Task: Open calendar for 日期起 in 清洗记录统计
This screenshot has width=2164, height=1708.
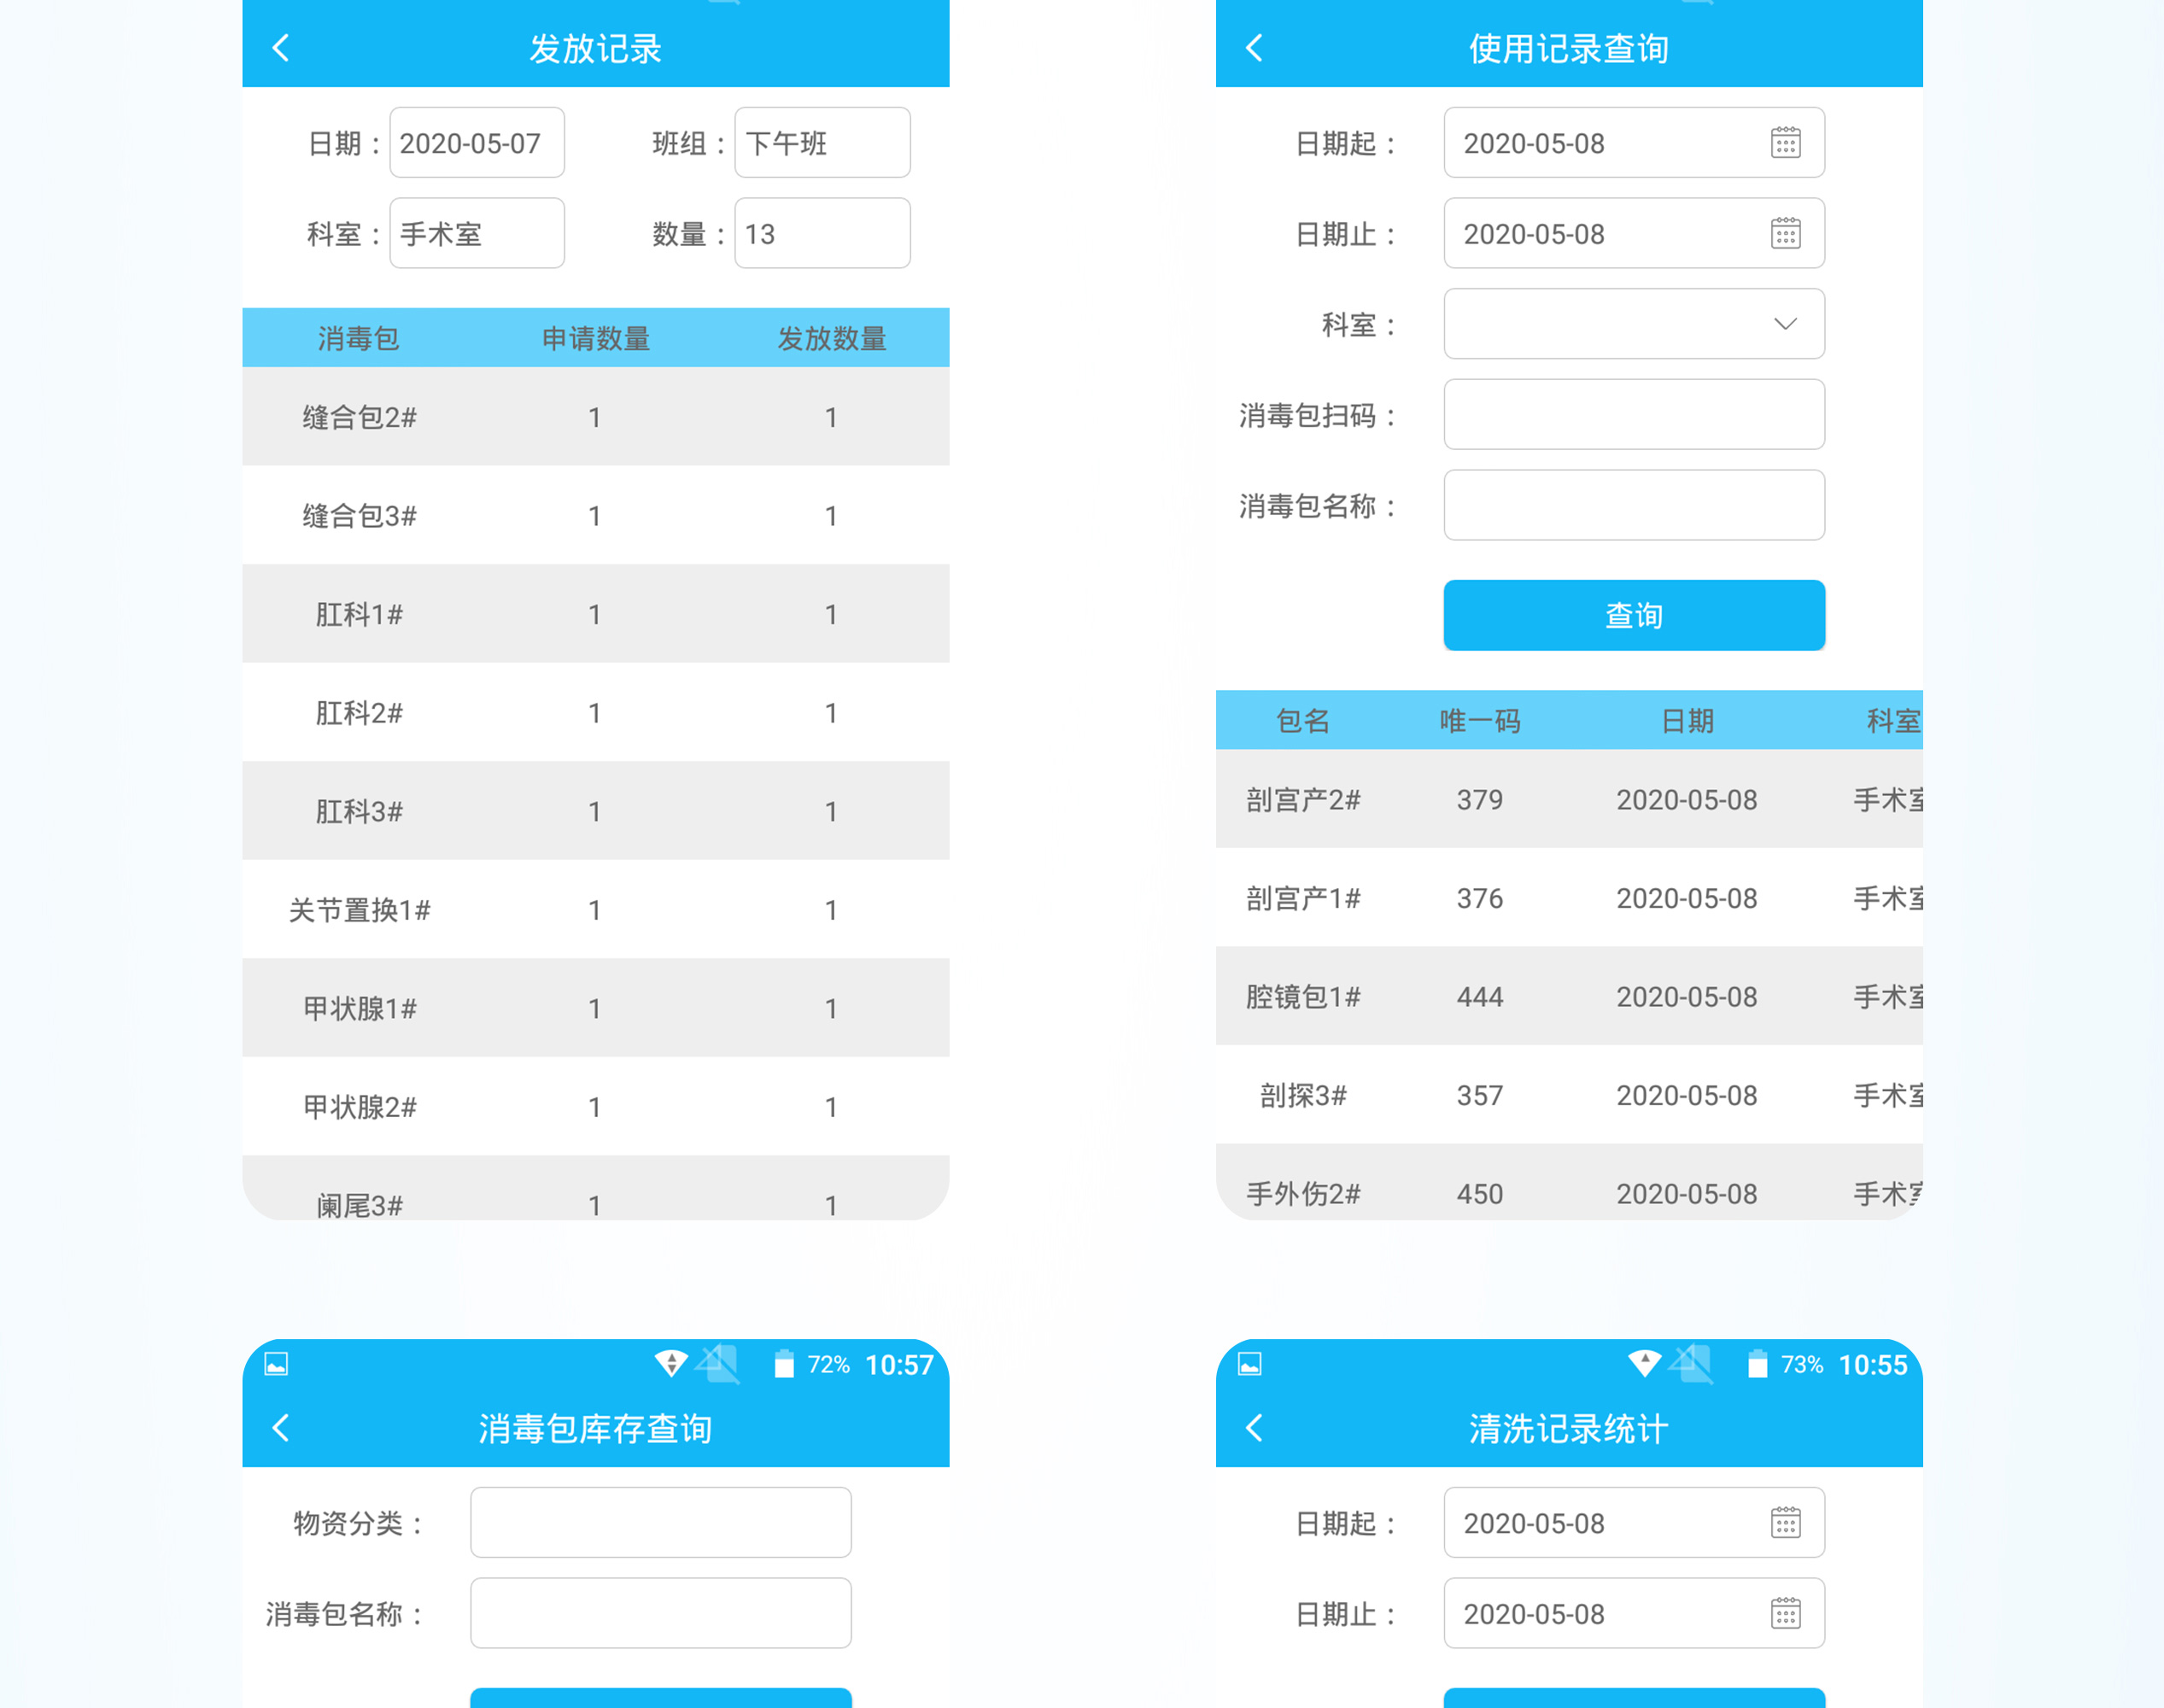Action: [x=1785, y=1523]
